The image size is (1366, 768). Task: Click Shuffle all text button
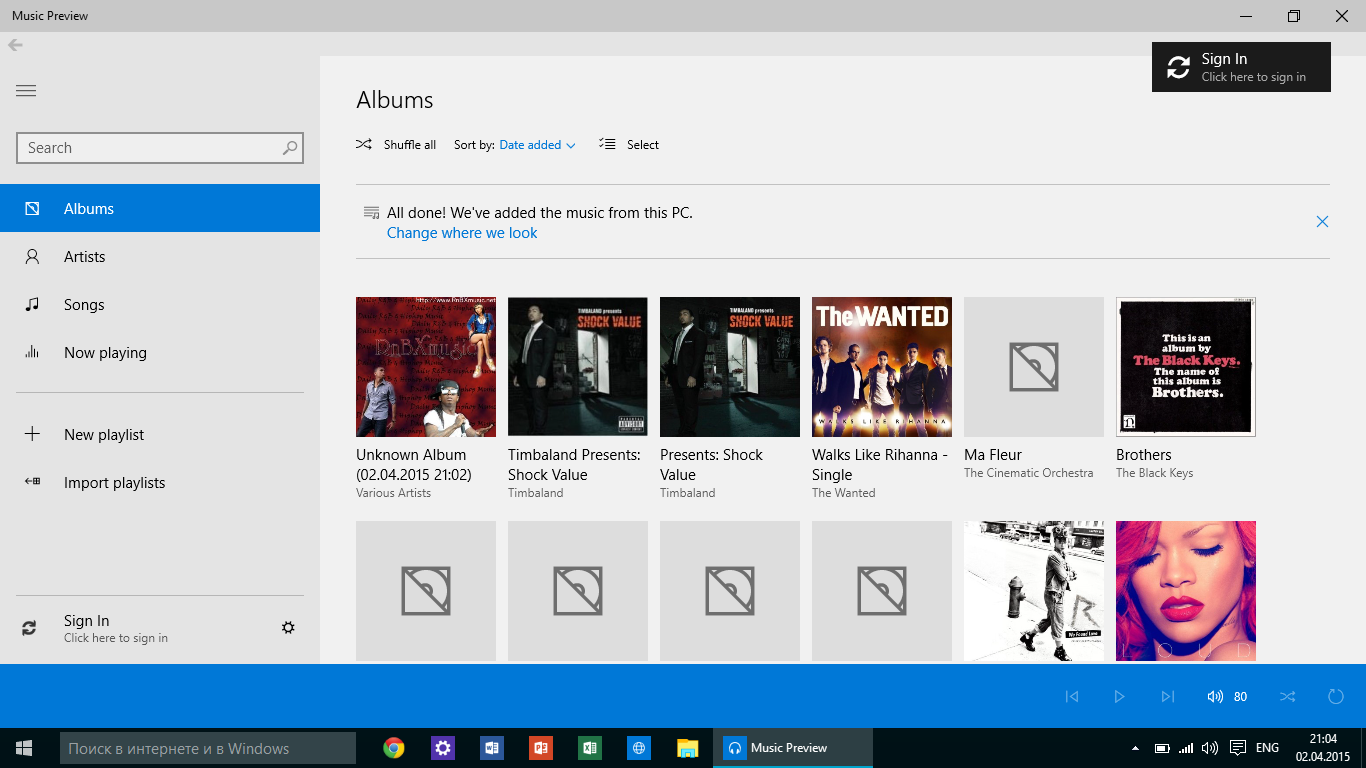tap(410, 145)
